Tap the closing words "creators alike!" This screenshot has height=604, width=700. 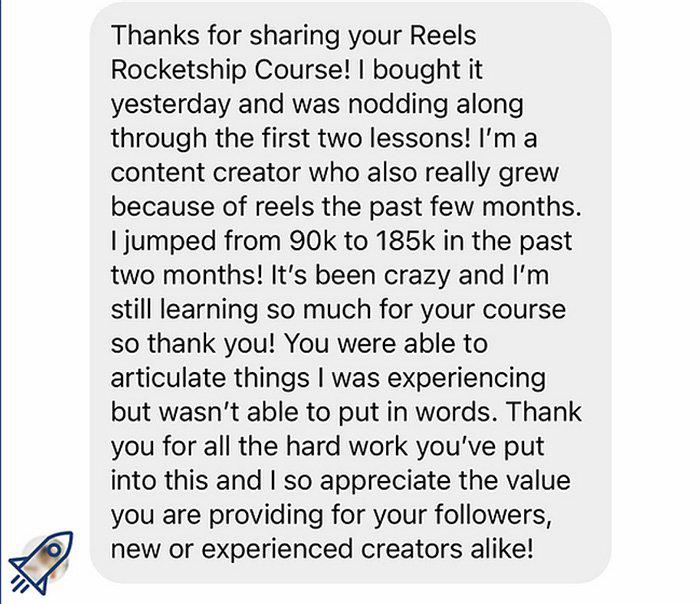click(447, 550)
